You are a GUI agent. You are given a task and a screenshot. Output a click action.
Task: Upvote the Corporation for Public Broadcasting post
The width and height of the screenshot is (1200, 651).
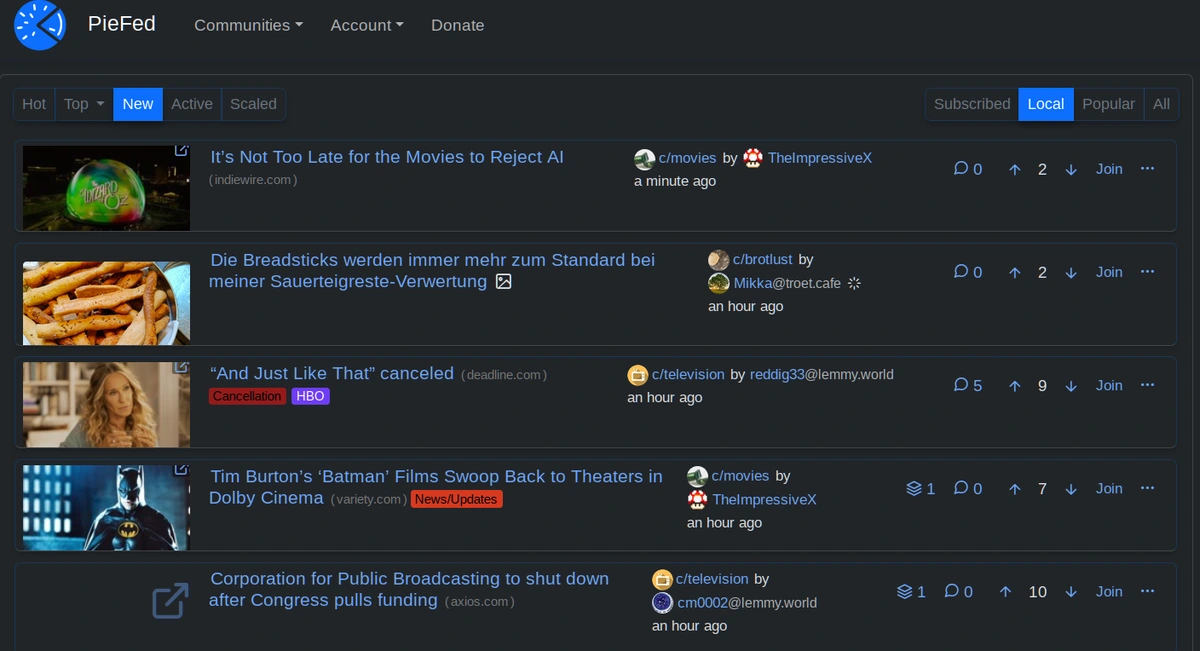pos(1005,591)
